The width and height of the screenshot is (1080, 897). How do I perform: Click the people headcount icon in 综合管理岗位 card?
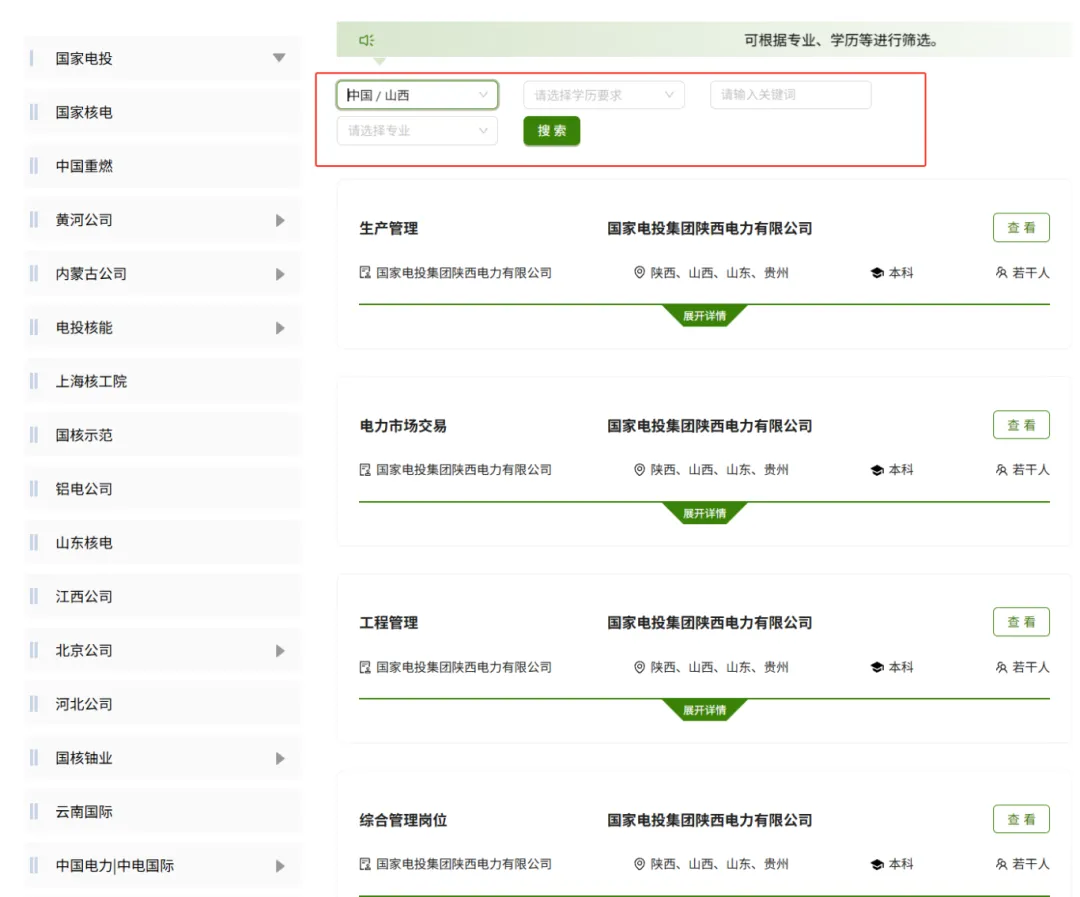1001,864
